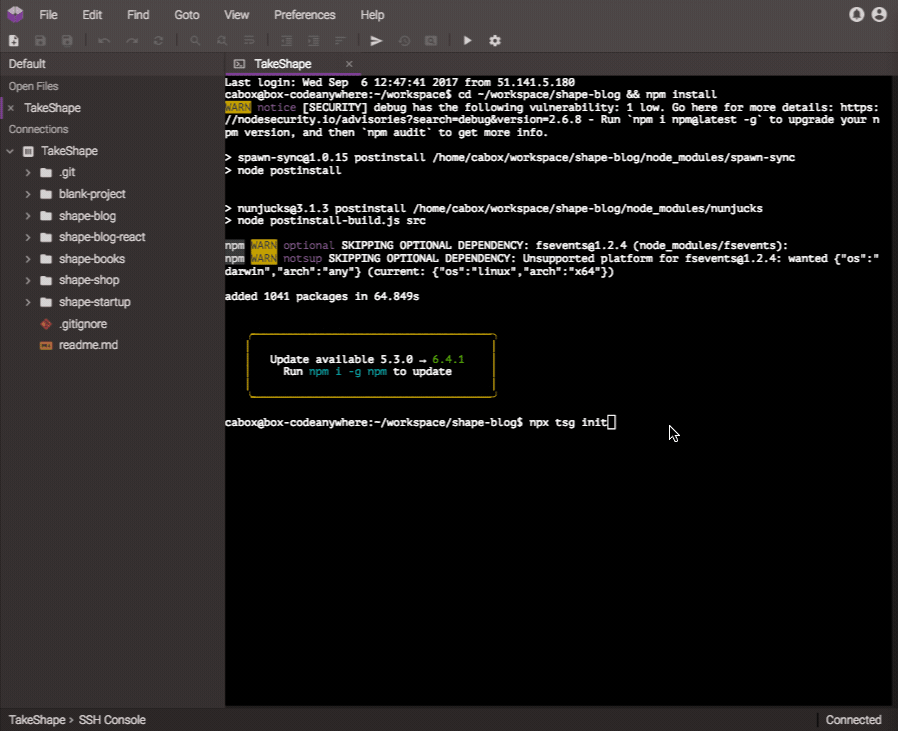Open the user account icon
The image size is (898, 731).
(879, 14)
